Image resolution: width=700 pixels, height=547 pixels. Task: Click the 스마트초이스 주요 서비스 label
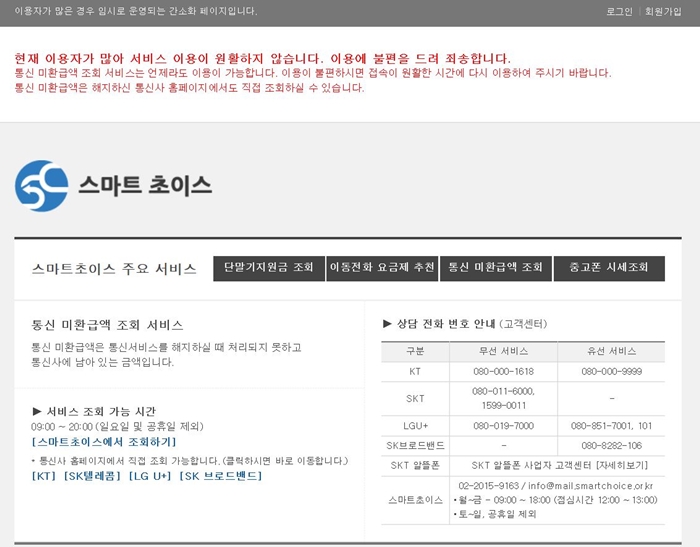tap(114, 269)
